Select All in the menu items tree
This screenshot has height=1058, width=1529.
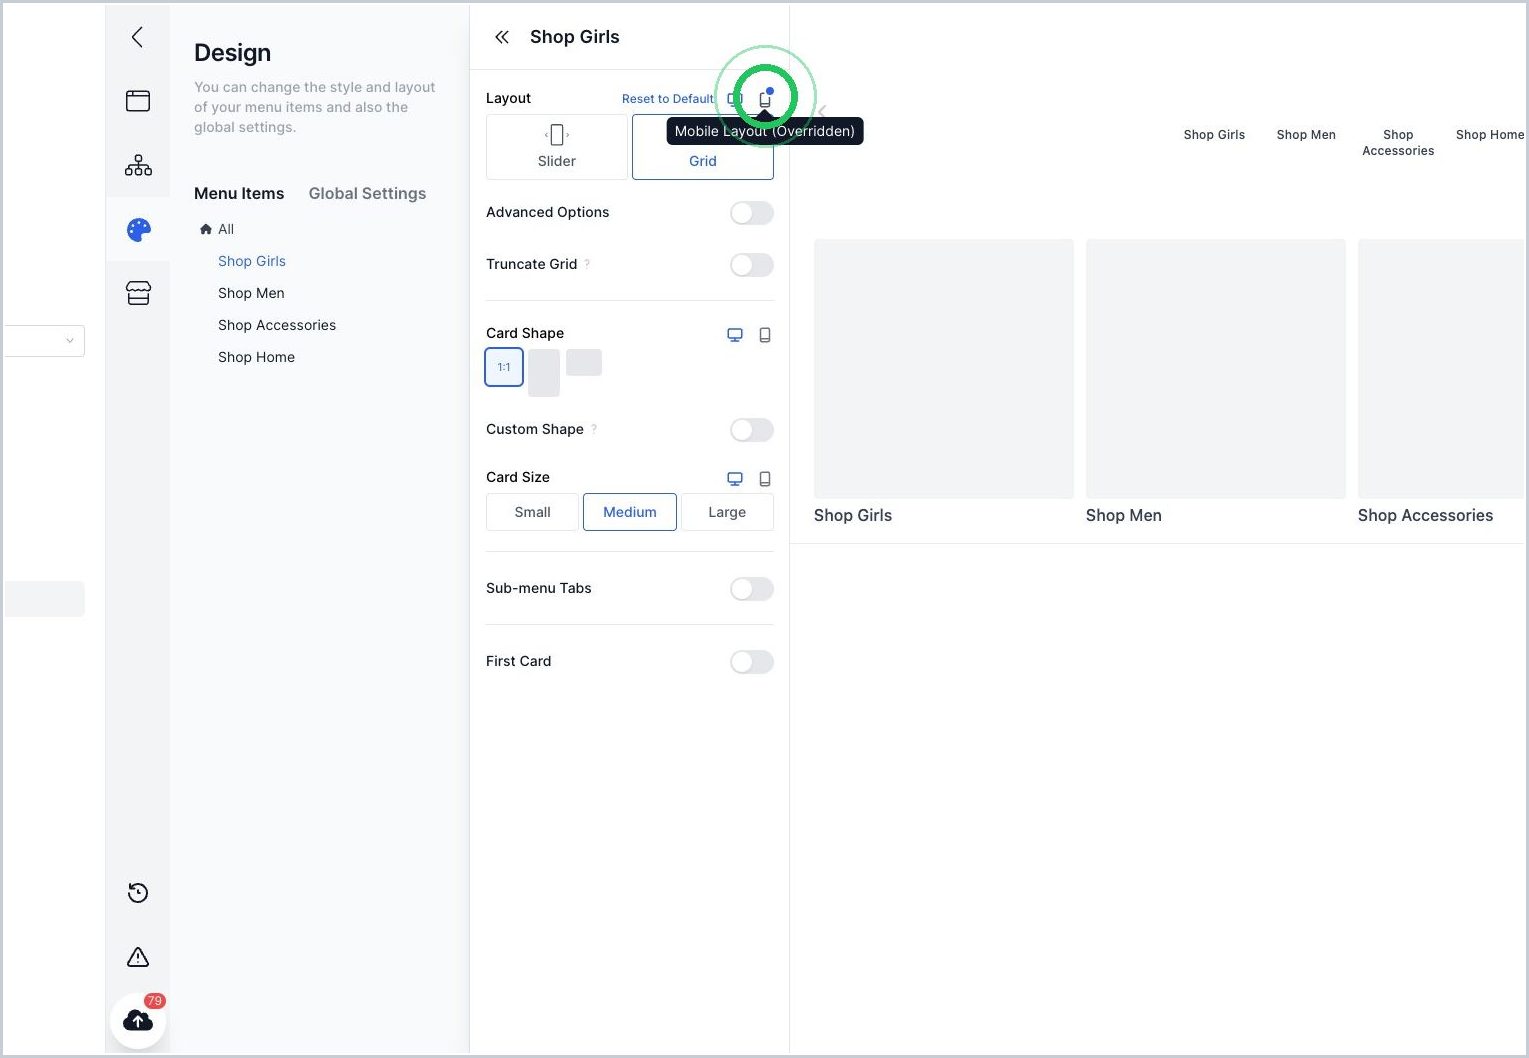(x=226, y=229)
